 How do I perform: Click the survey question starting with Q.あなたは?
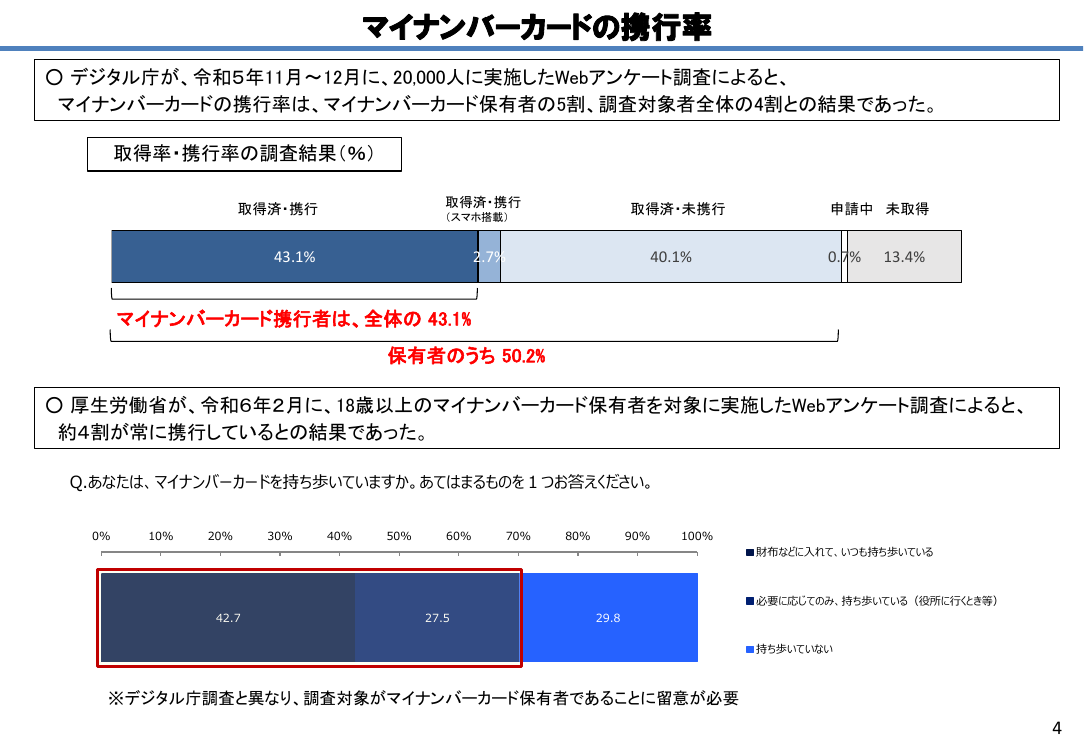pos(361,482)
